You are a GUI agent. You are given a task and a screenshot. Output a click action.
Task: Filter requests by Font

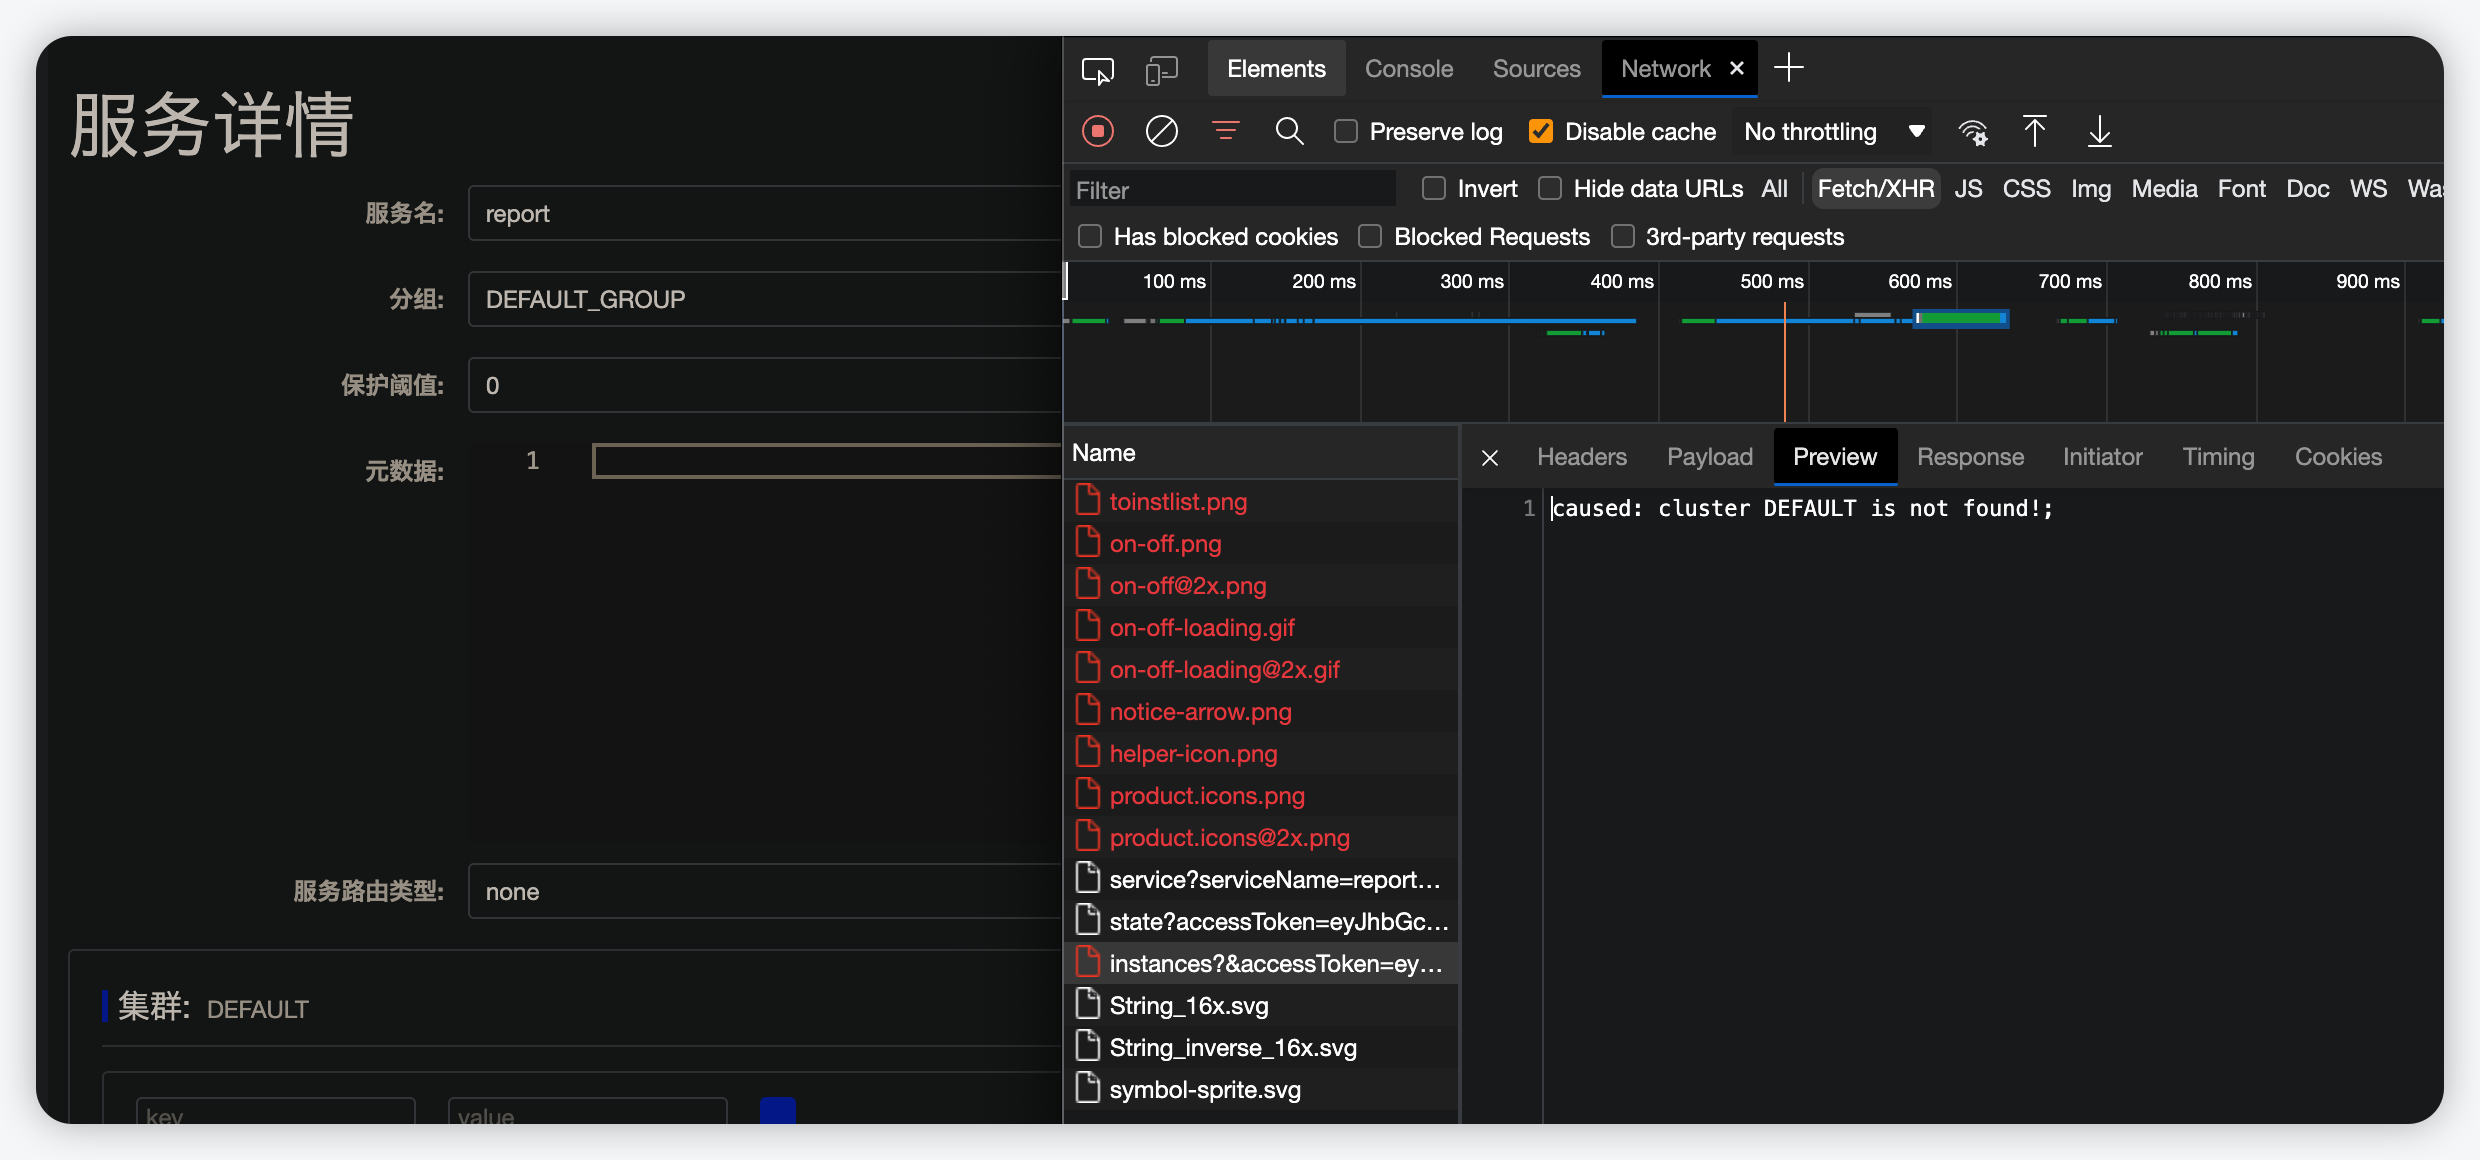tap(2241, 189)
